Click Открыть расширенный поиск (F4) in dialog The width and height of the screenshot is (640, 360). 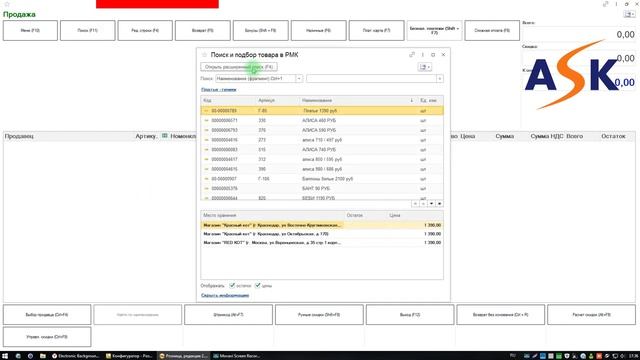[x=239, y=67]
